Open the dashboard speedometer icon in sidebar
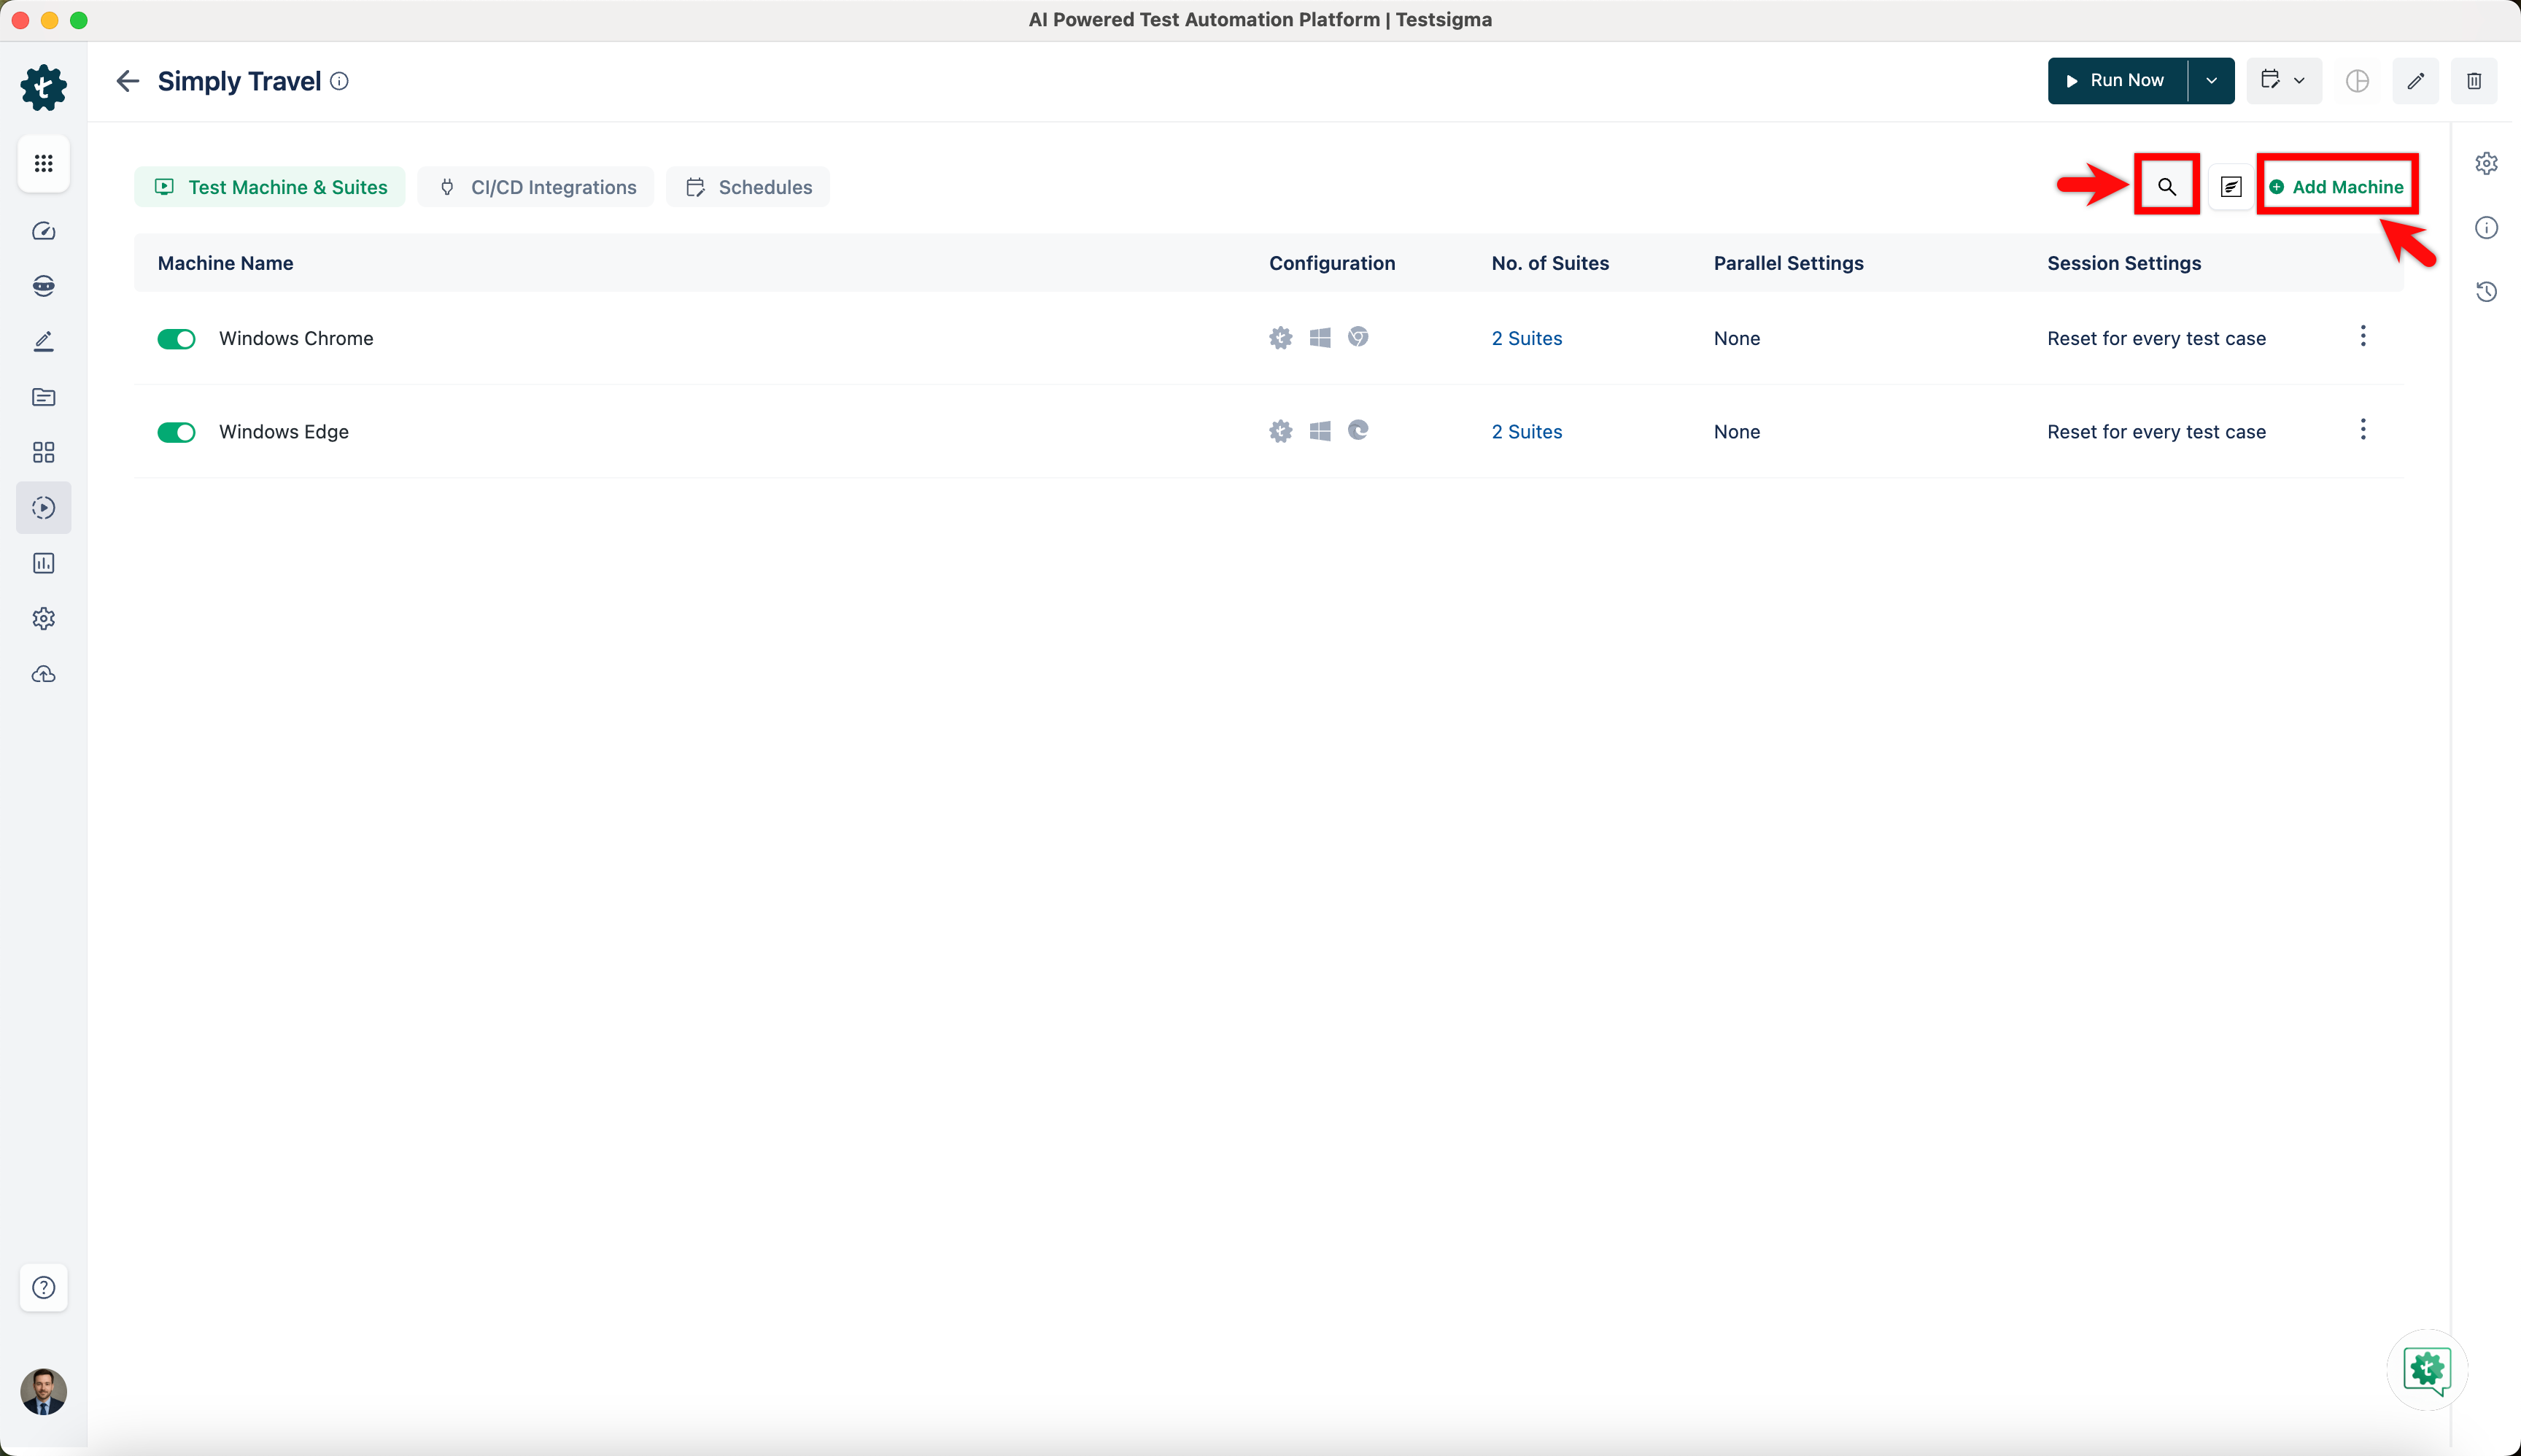The height and width of the screenshot is (1456, 2521). [43, 230]
